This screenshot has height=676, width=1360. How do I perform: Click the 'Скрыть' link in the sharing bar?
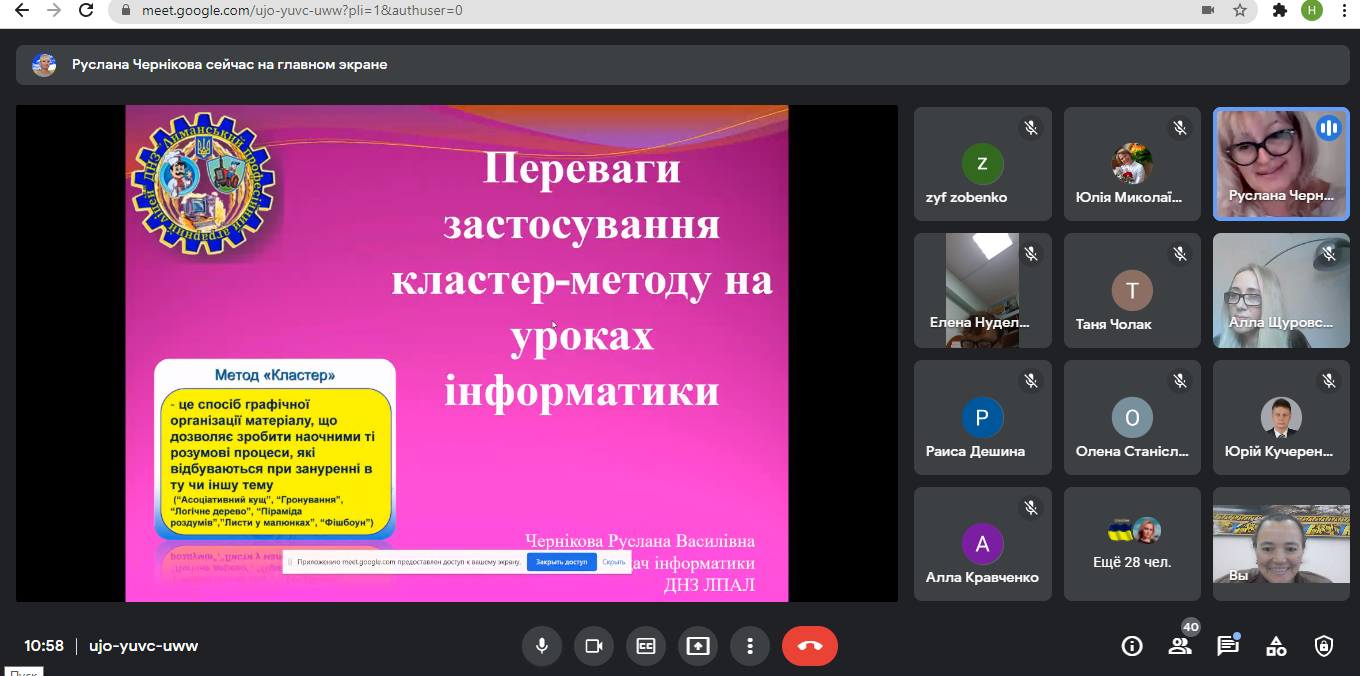(614, 562)
